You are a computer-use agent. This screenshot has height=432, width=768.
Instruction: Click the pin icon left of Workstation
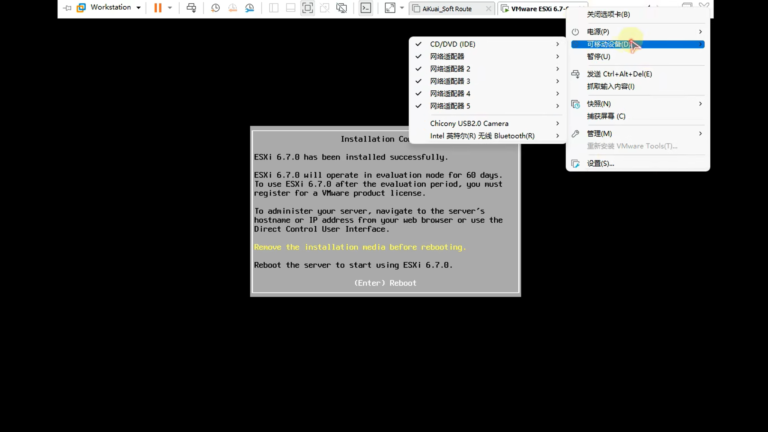[68, 8]
